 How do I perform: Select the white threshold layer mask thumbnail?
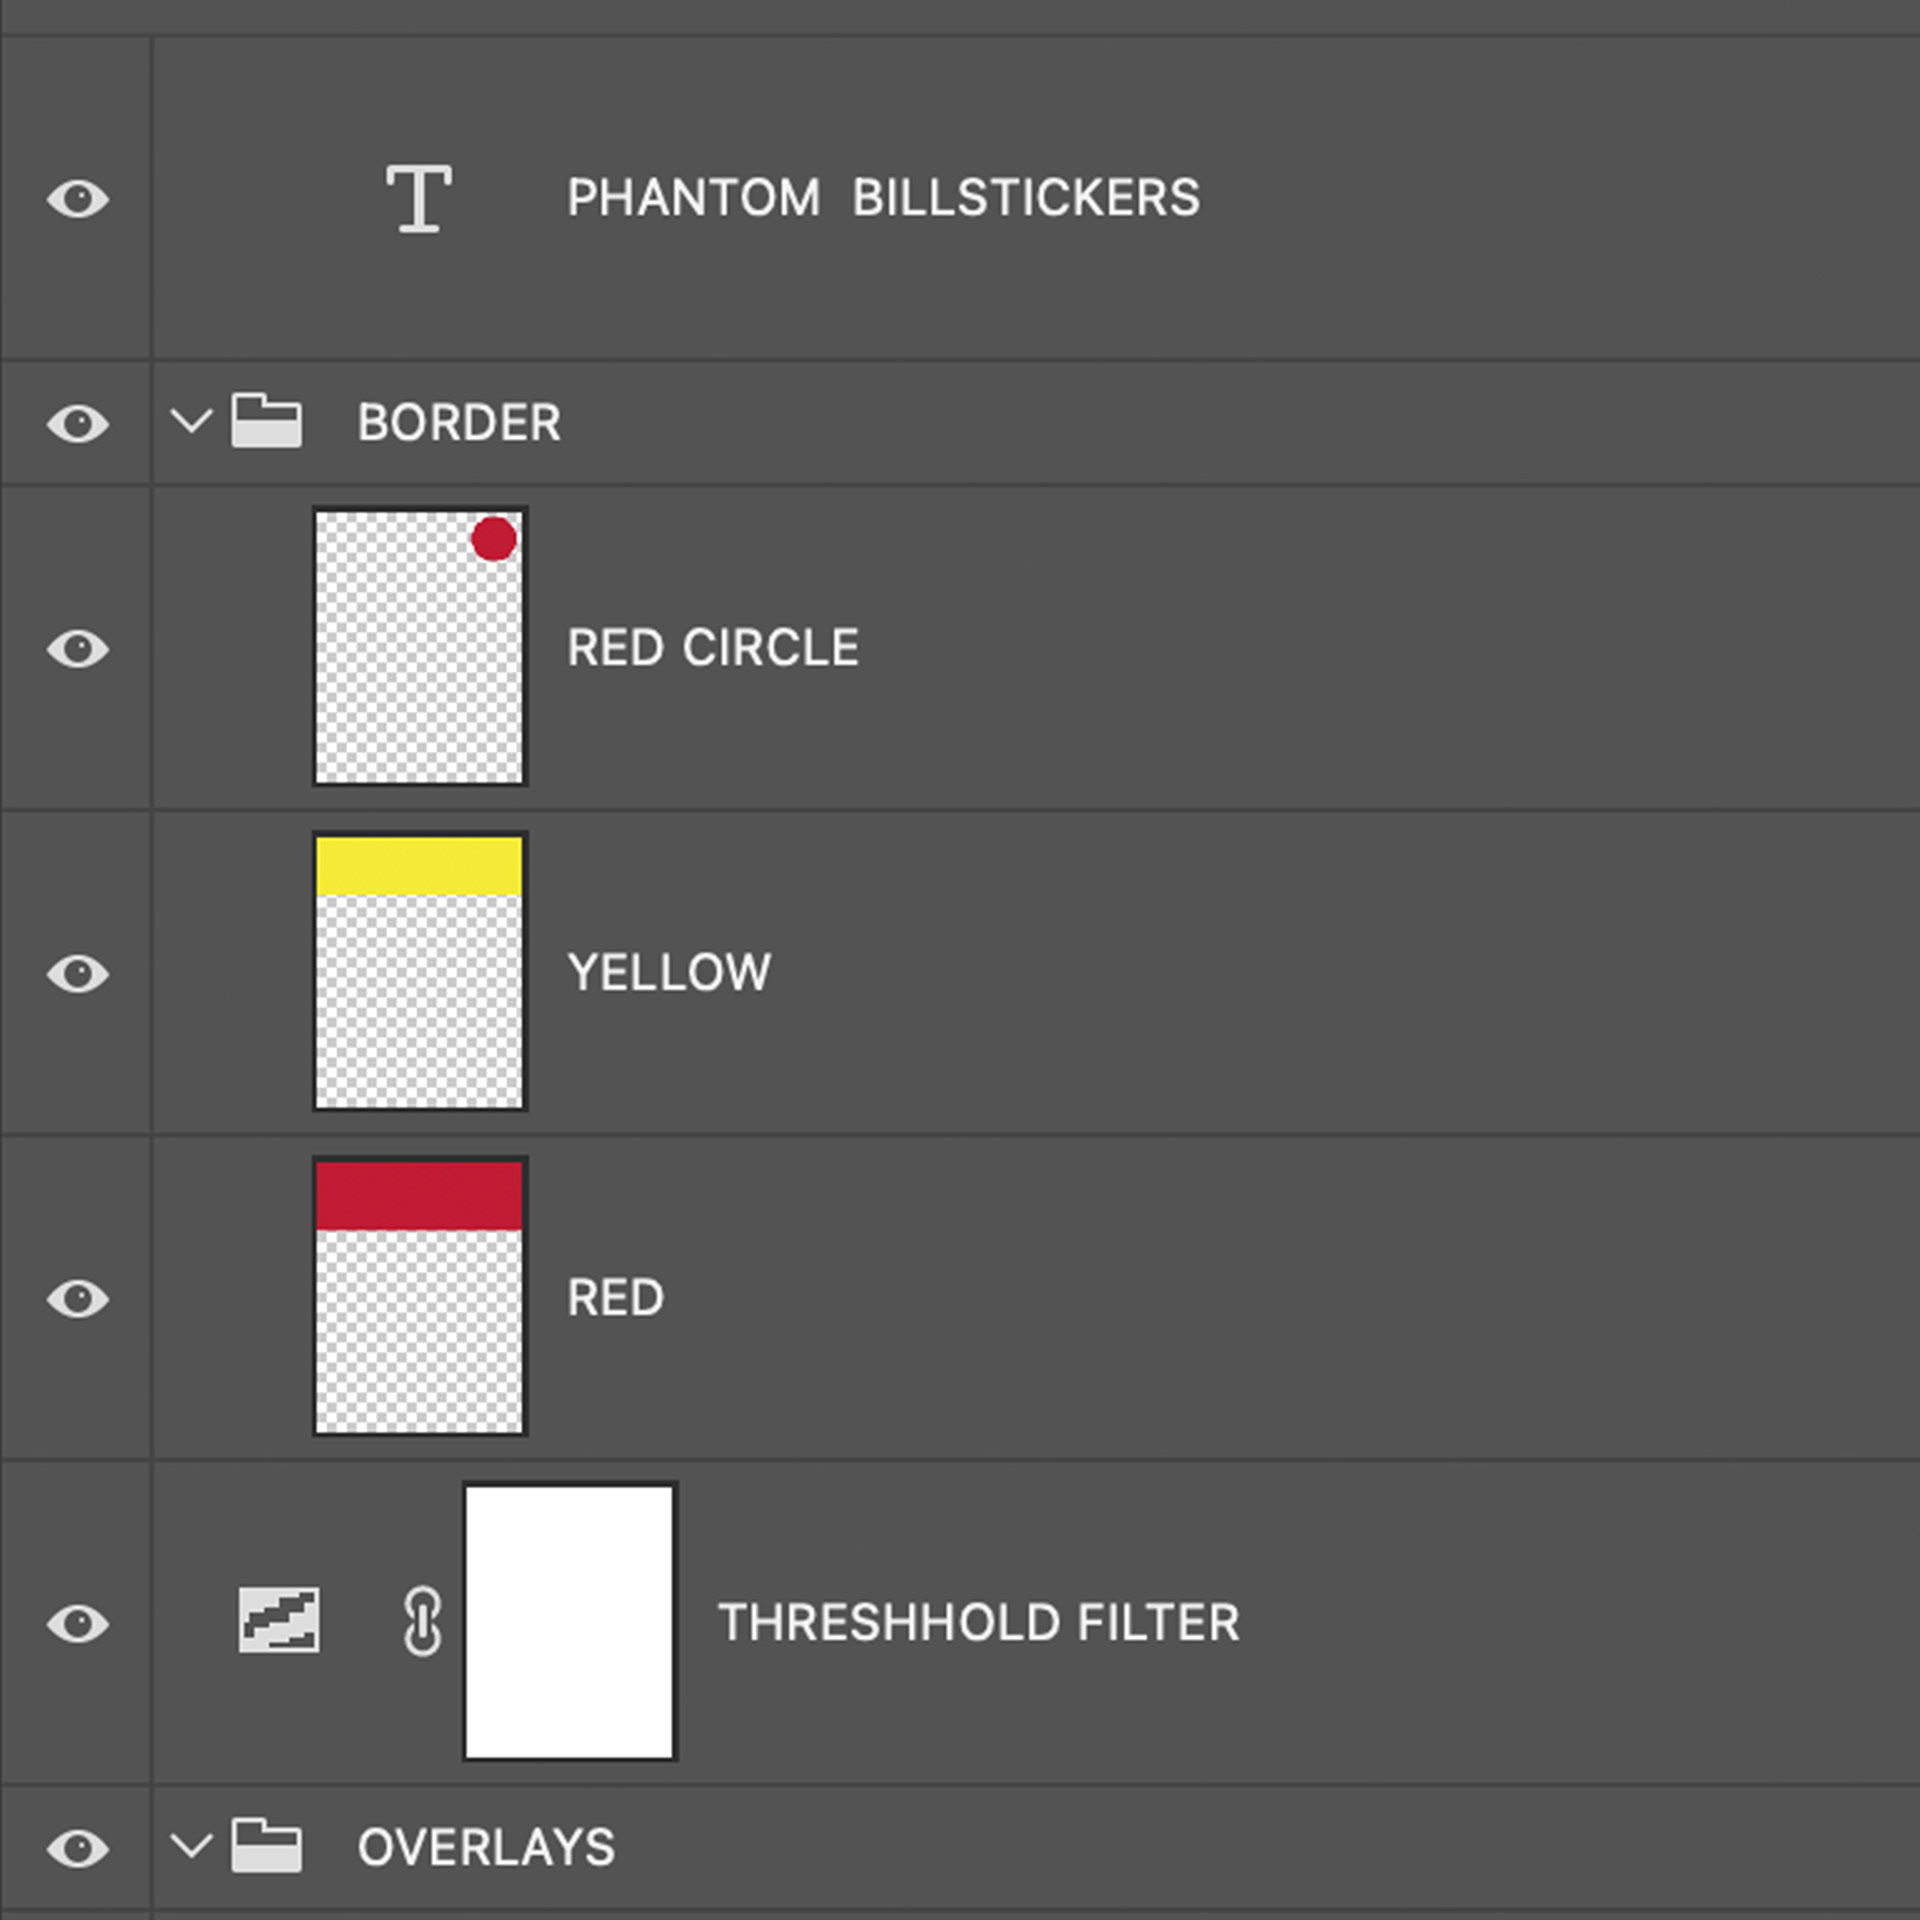click(570, 1622)
